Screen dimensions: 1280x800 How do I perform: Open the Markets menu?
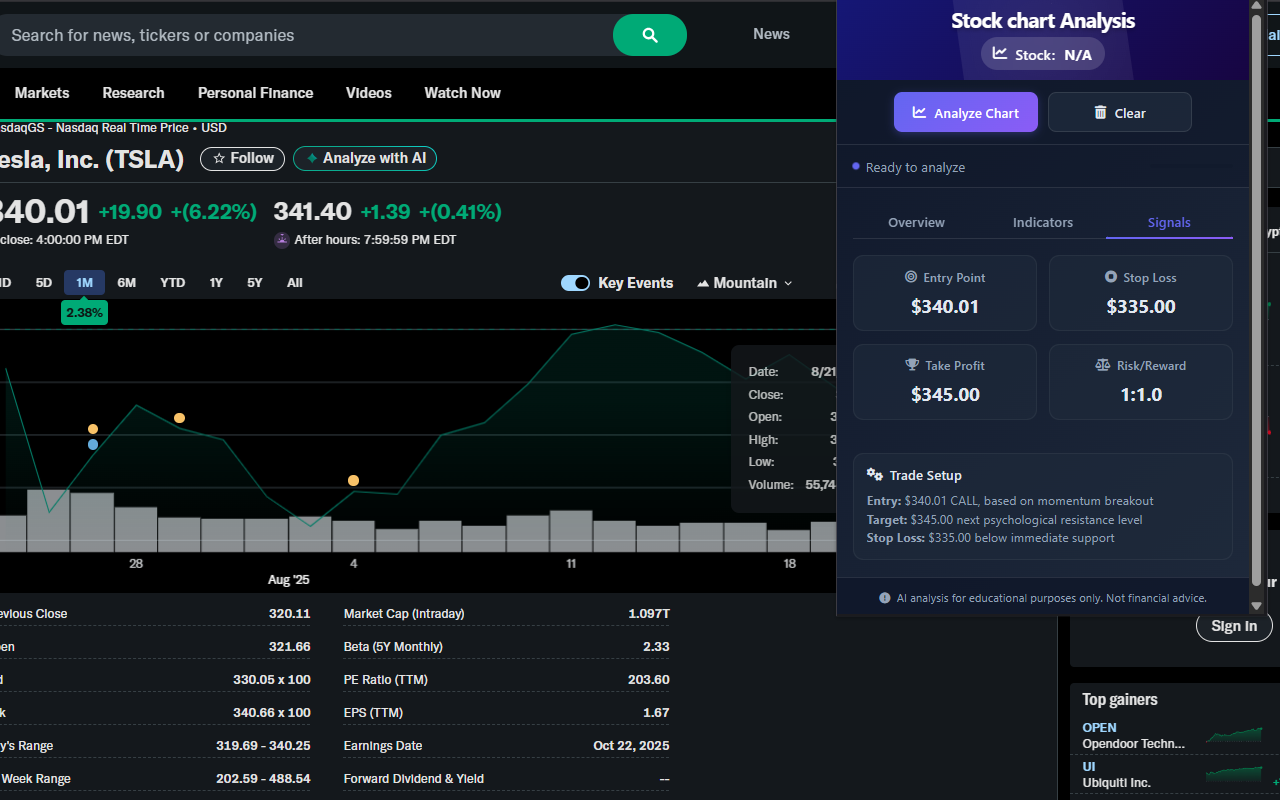click(42, 93)
